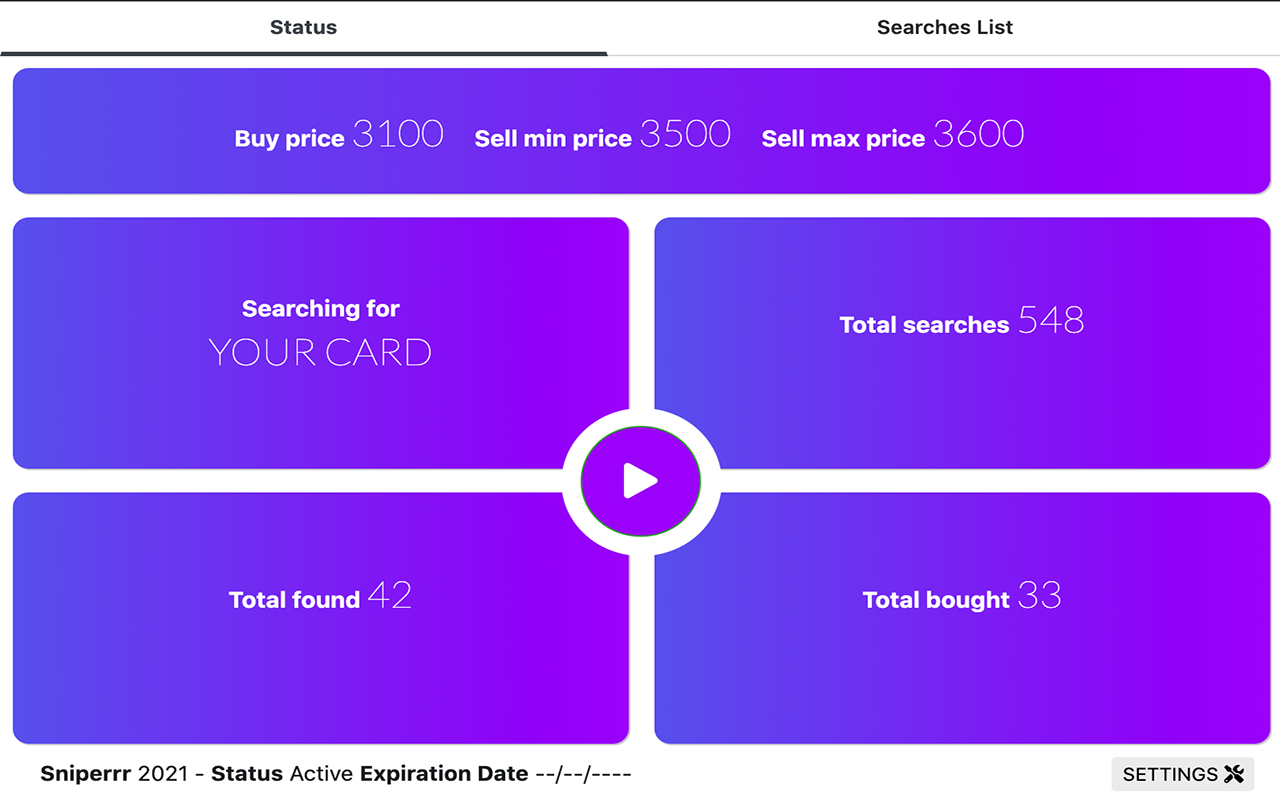Select the Status tab
1280x800 pixels.
point(303,28)
